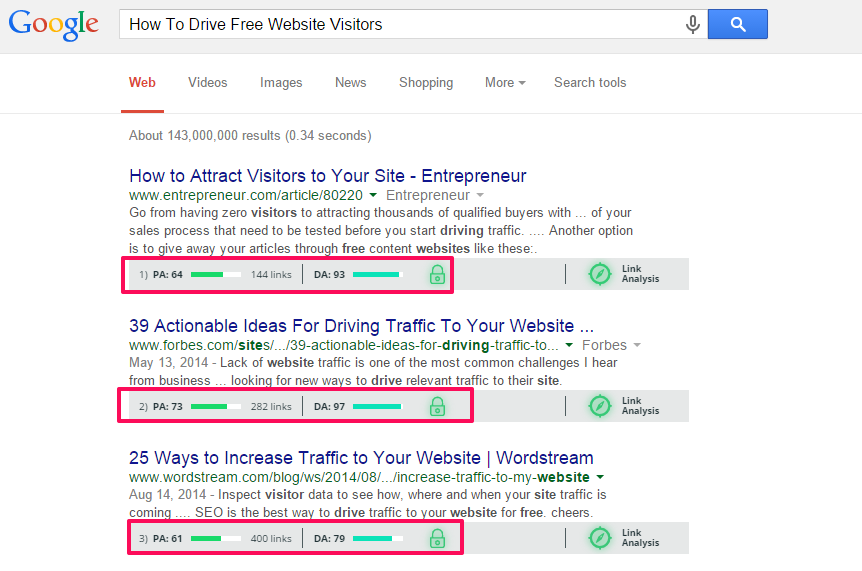Click the blue search magnifier button
Viewport: 862px width, 571px height.
pos(737,24)
